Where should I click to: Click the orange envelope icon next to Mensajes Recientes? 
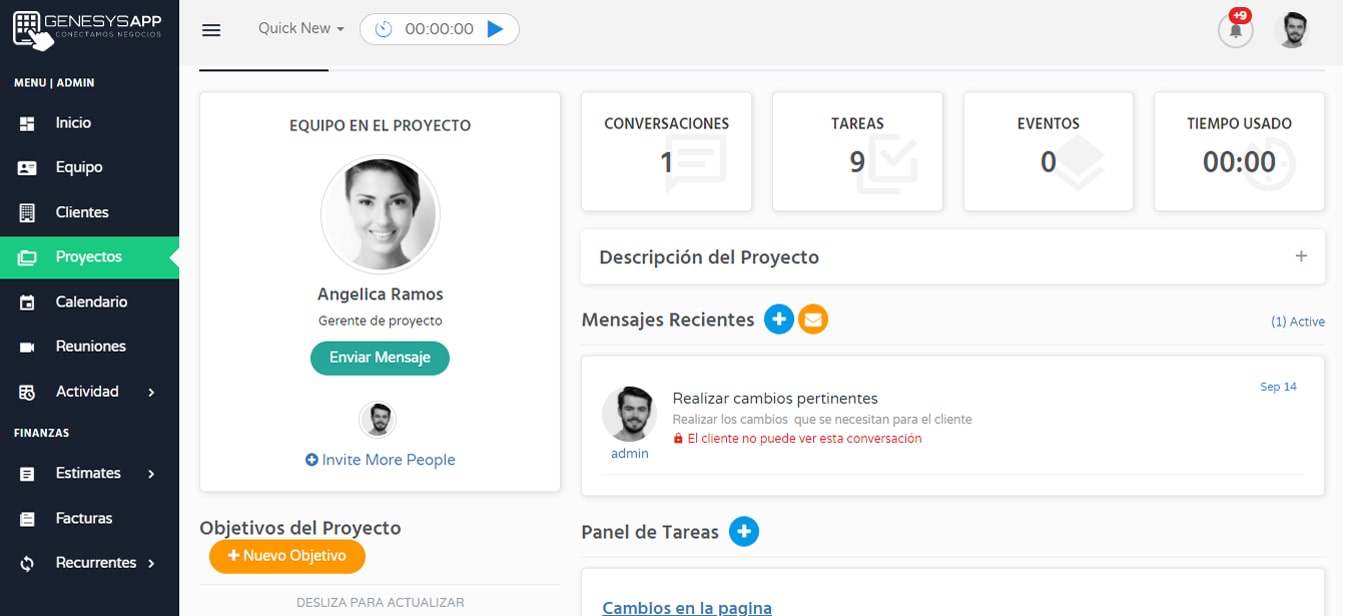coord(813,320)
